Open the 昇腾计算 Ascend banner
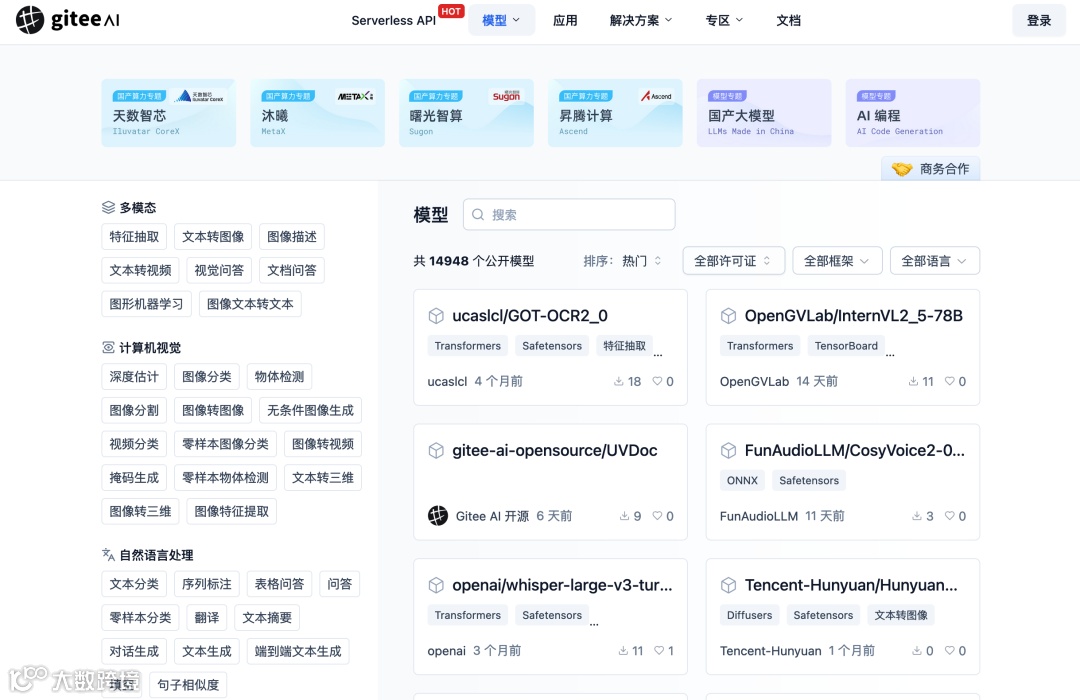Viewport: 1080px width, 700px height. pyautogui.click(x=615, y=112)
